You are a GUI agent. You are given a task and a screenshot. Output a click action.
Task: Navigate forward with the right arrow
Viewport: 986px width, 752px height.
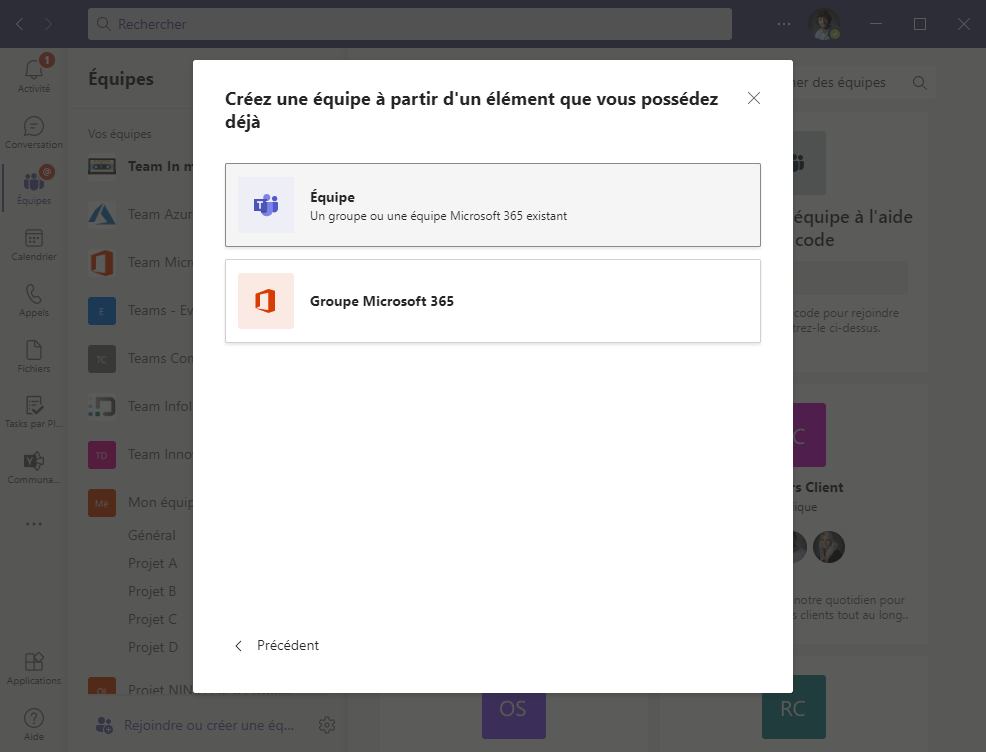coord(48,24)
